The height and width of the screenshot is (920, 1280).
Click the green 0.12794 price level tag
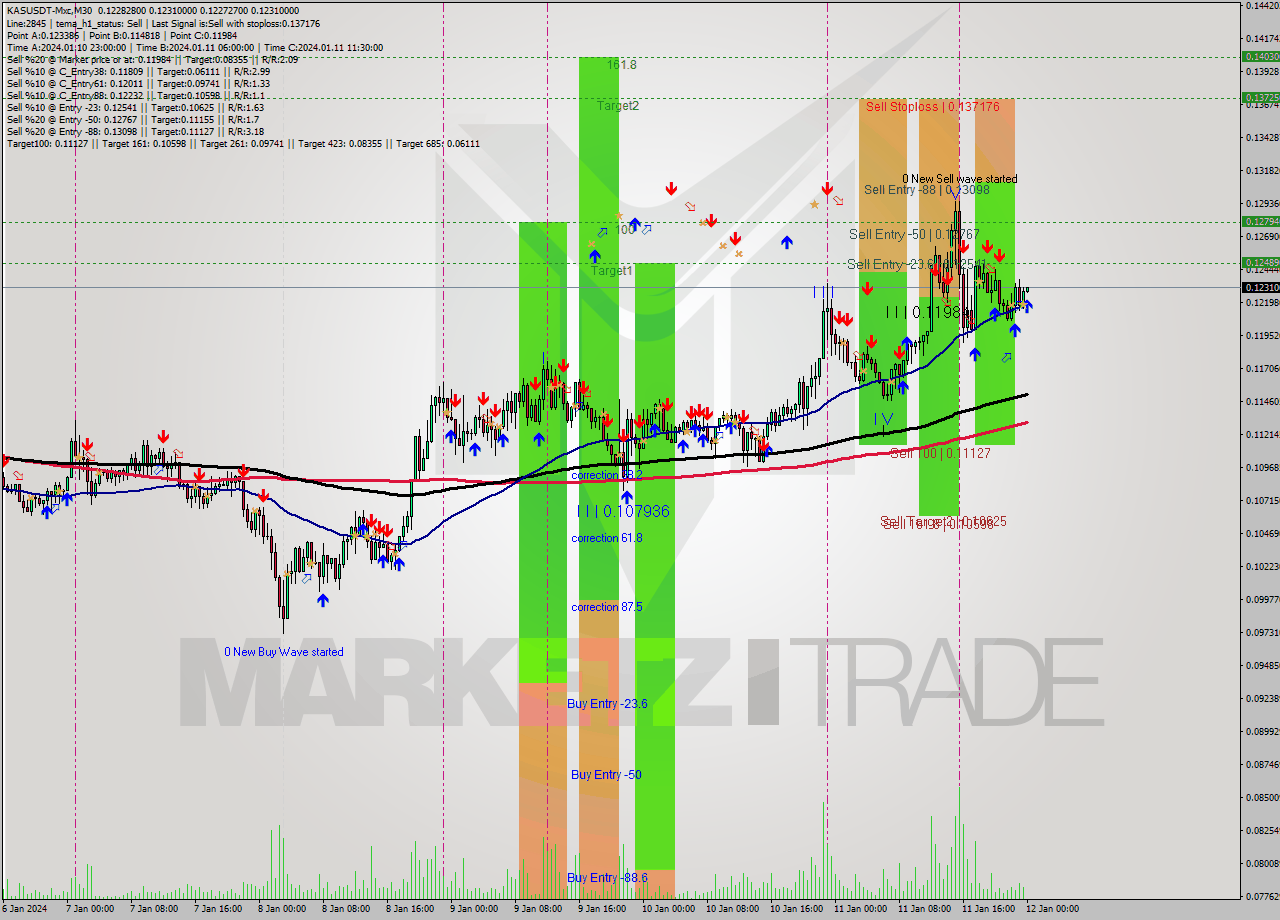(x=1260, y=221)
